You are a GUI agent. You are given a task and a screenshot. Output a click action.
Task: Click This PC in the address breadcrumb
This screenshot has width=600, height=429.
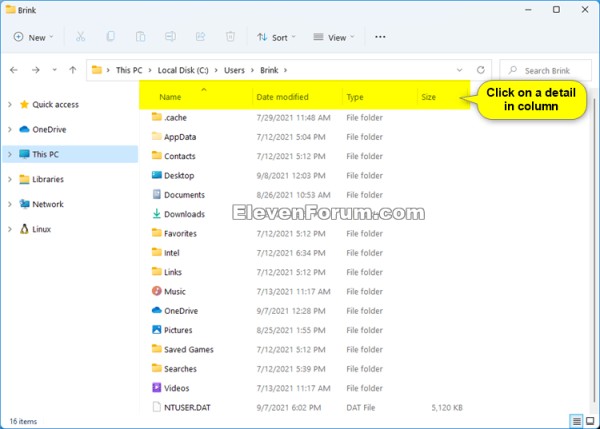pos(129,70)
